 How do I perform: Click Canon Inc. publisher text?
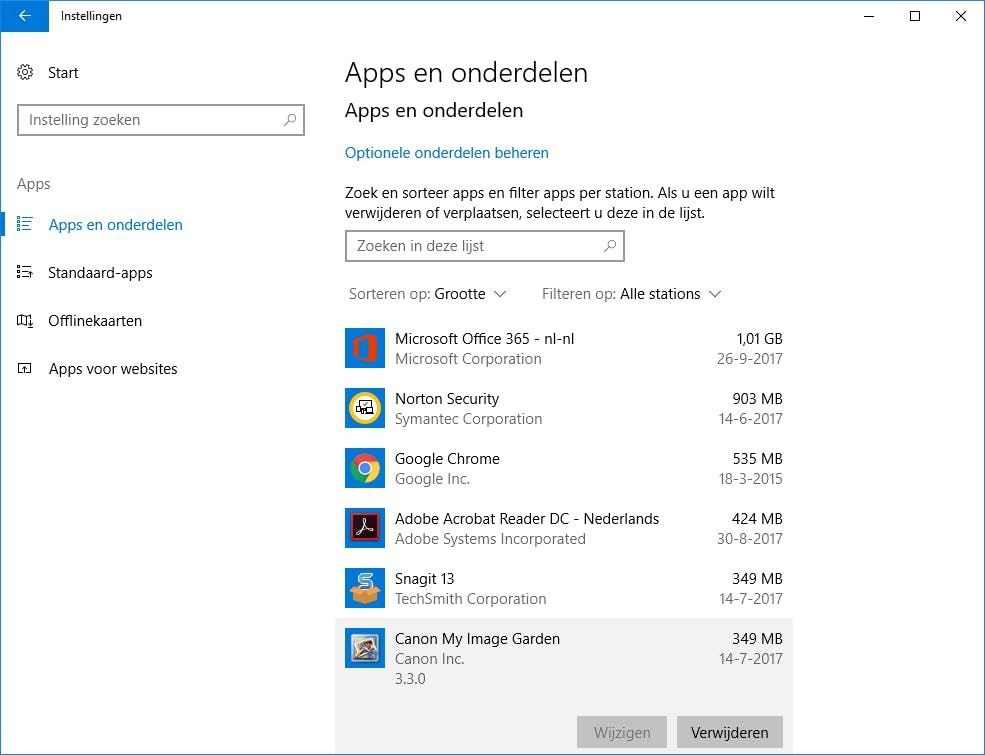pyautogui.click(x=430, y=659)
